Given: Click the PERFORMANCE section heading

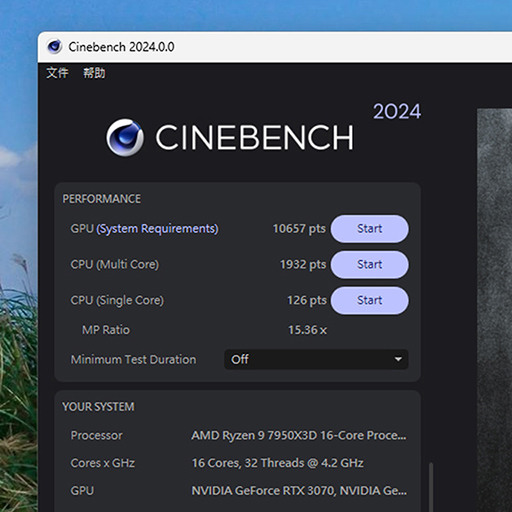Looking at the screenshot, I should 101,199.
